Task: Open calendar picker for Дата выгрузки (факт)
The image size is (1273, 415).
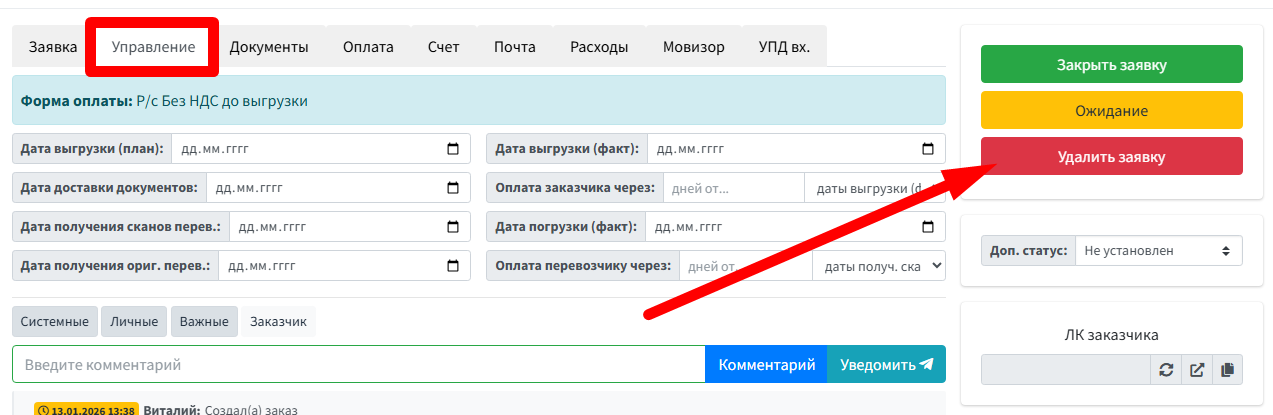Action: pyautogui.click(x=928, y=149)
